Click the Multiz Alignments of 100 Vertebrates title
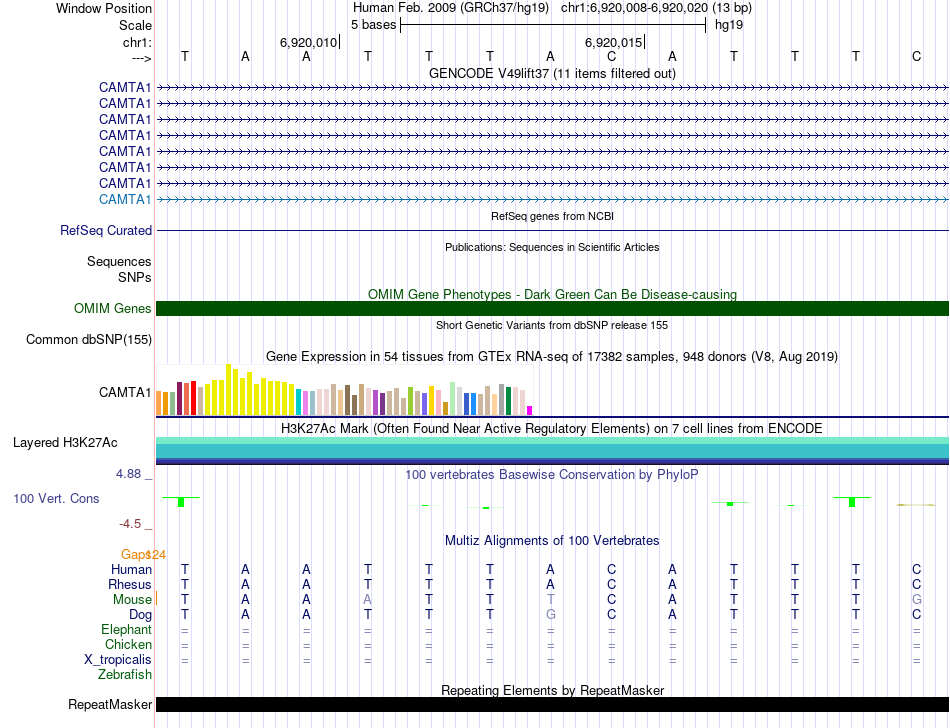This screenshot has height=728, width=950. (552, 540)
